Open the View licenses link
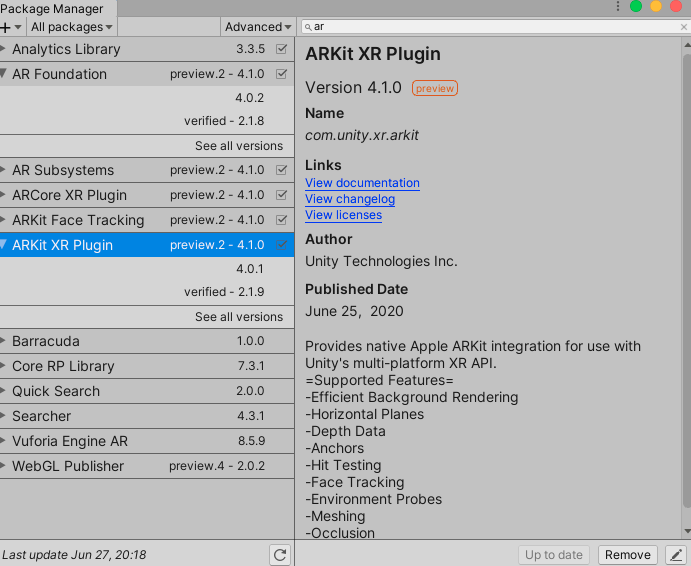Screen dimensions: 691x566 coord(343,215)
